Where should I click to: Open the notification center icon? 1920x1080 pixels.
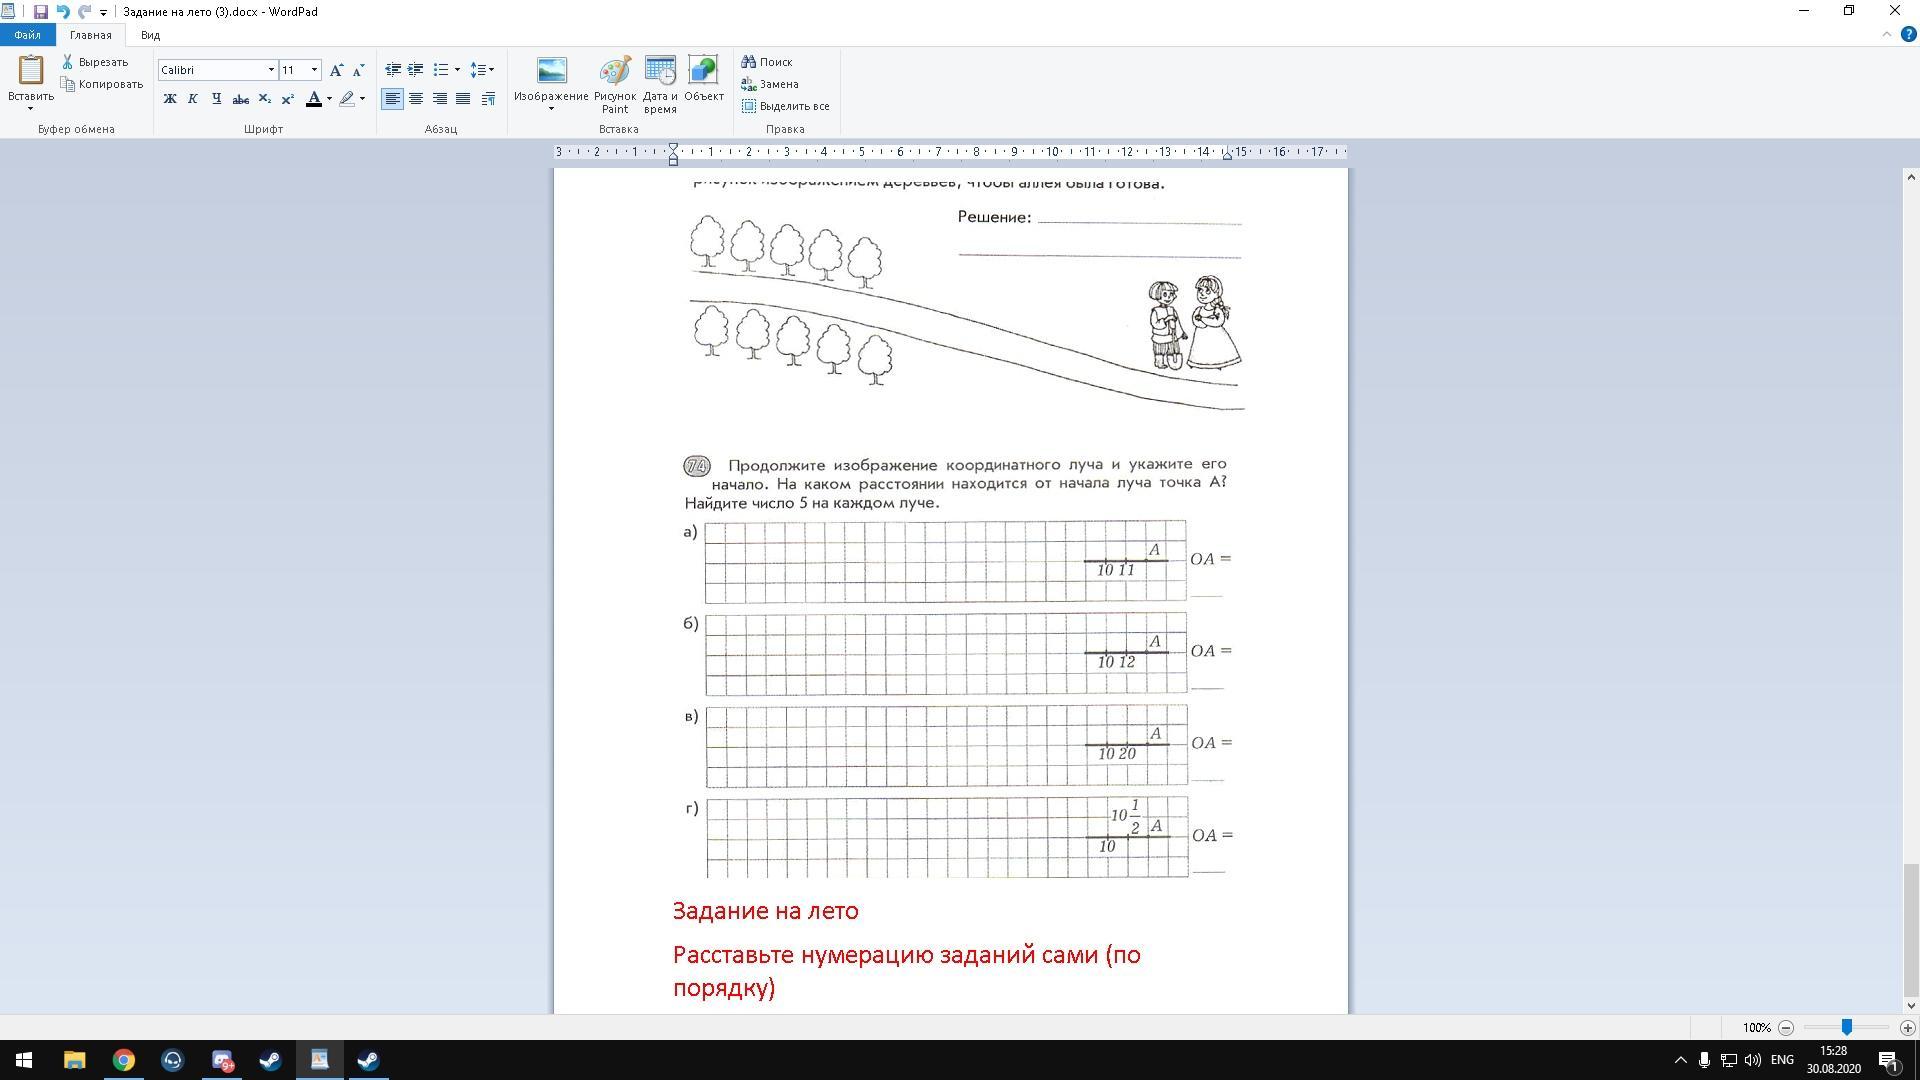(1889, 1060)
